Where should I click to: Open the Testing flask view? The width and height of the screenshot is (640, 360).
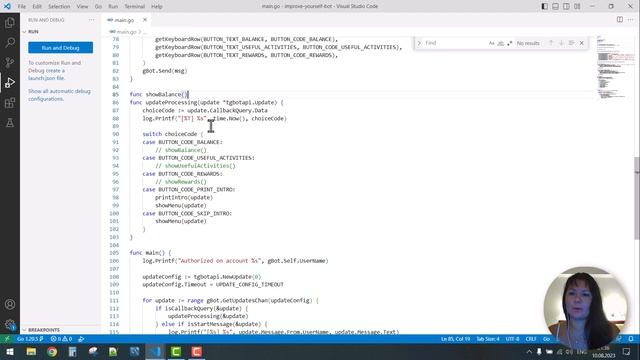click(10, 122)
